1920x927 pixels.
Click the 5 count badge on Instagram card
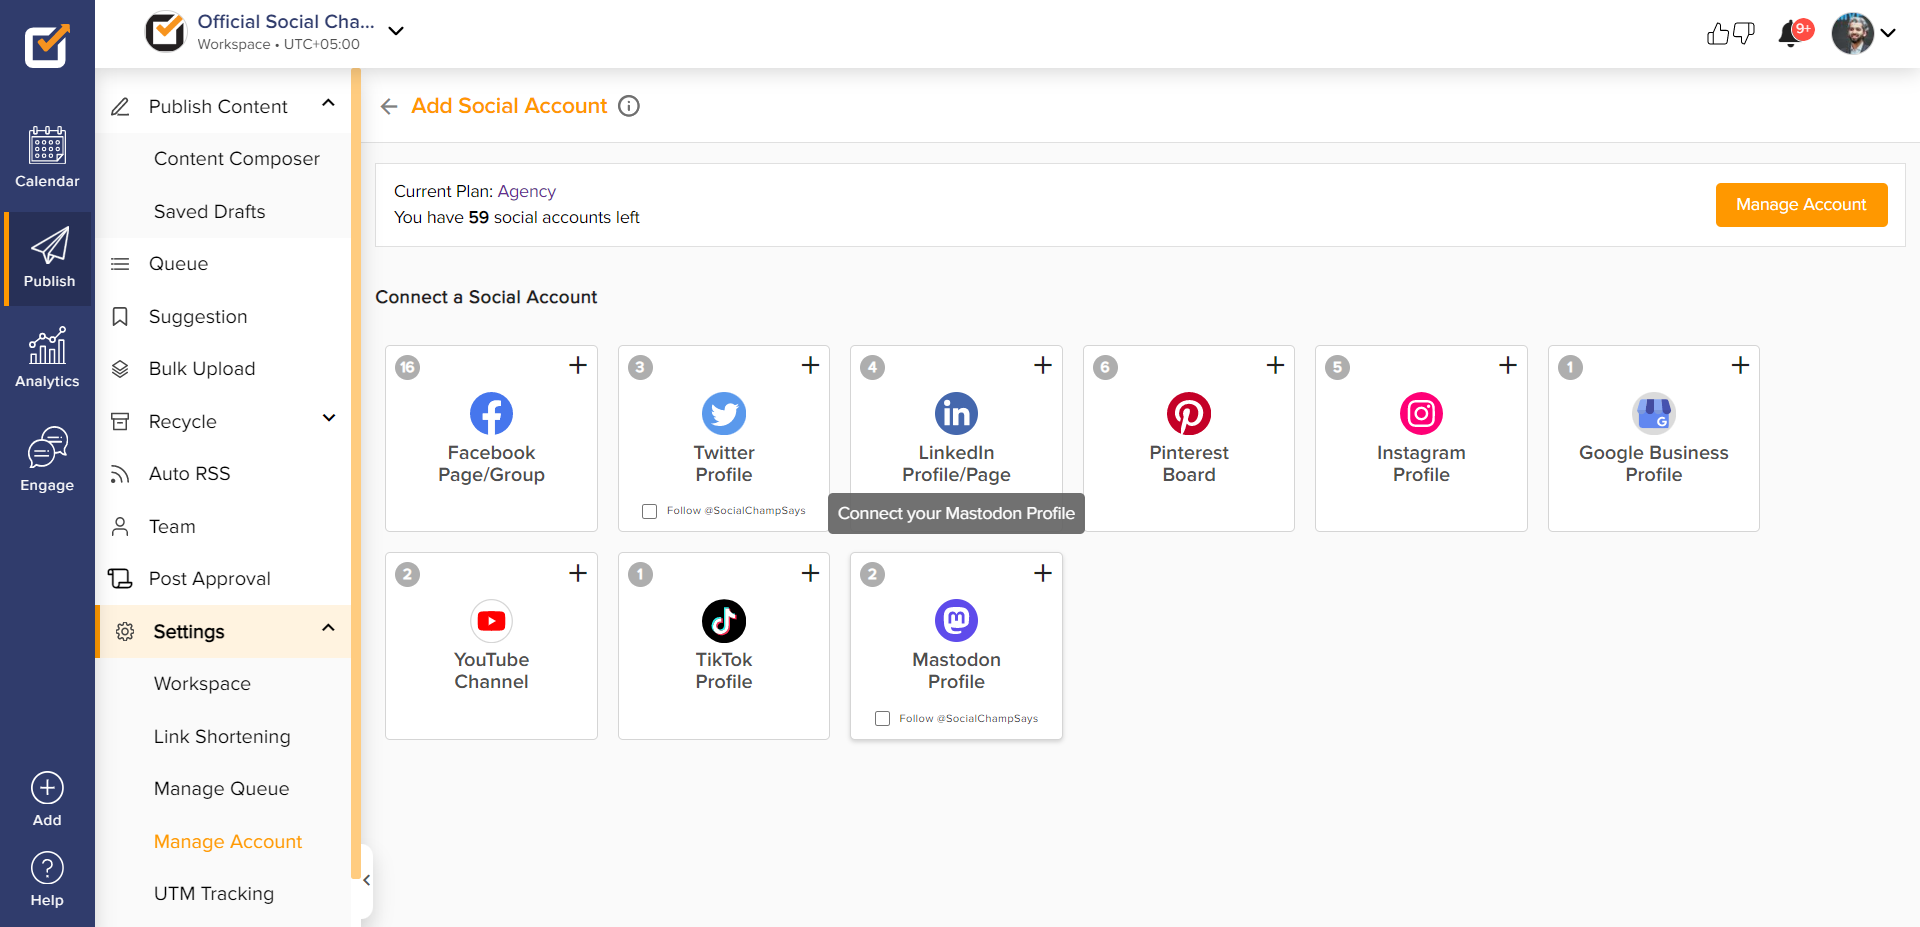(x=1337, y=367)
